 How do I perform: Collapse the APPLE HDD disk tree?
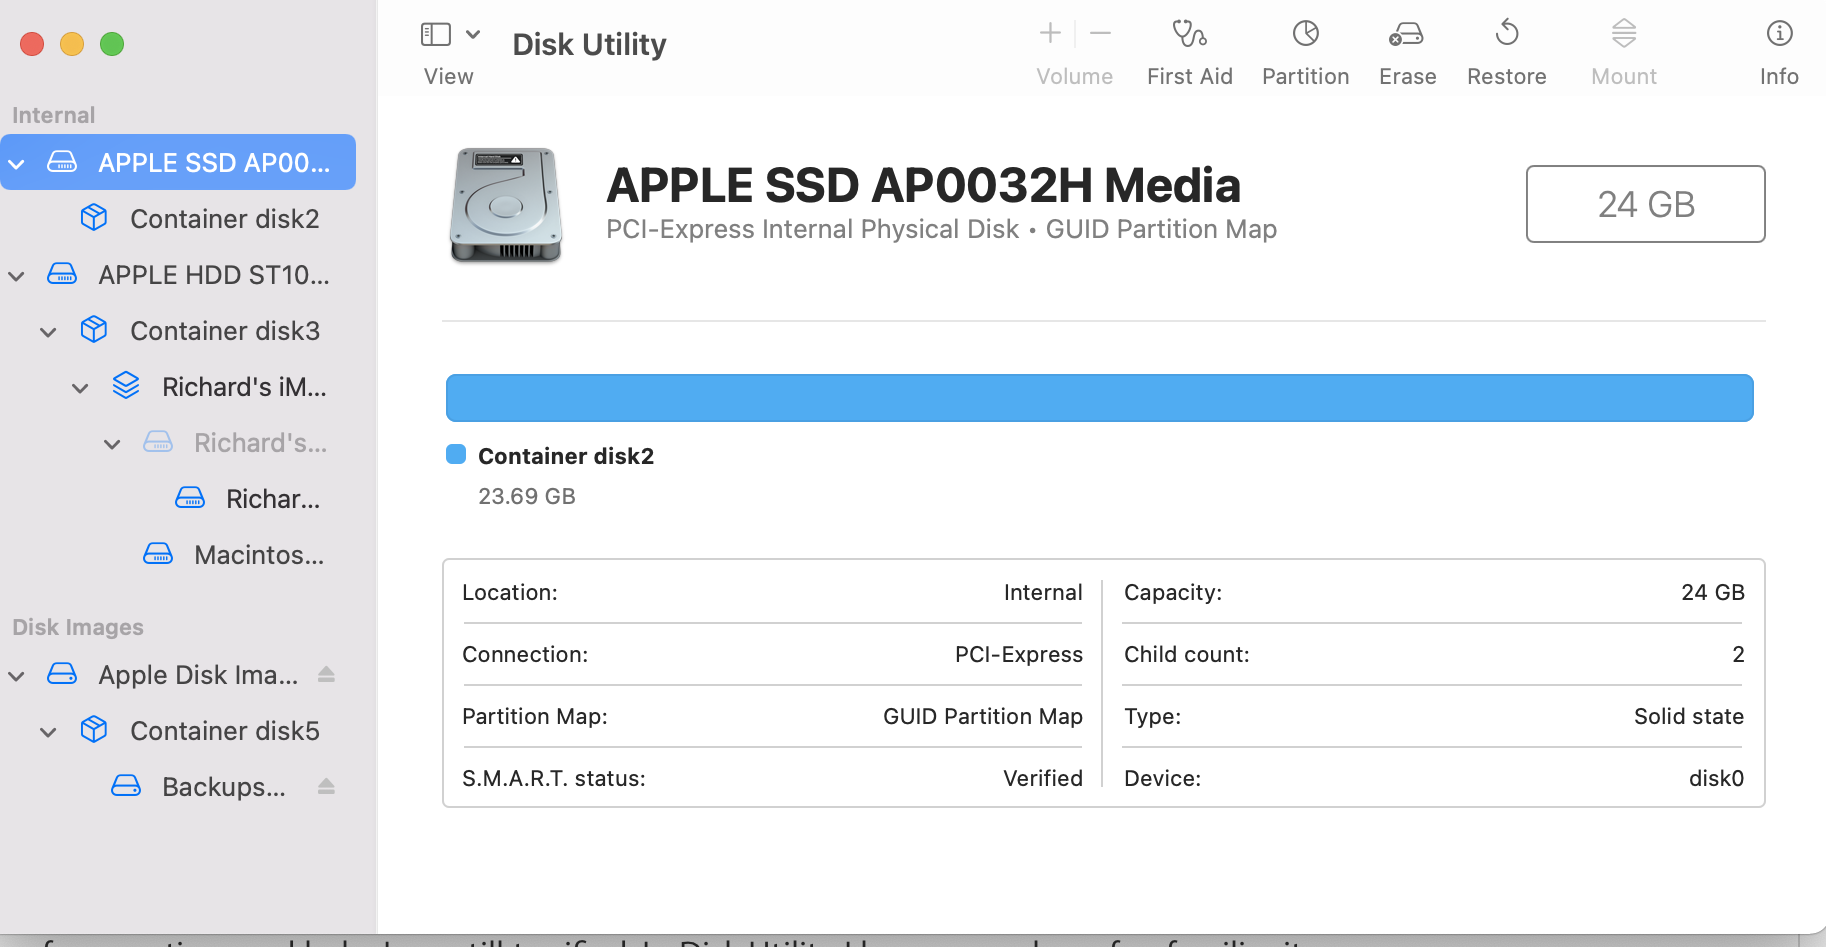pos(17,276)
